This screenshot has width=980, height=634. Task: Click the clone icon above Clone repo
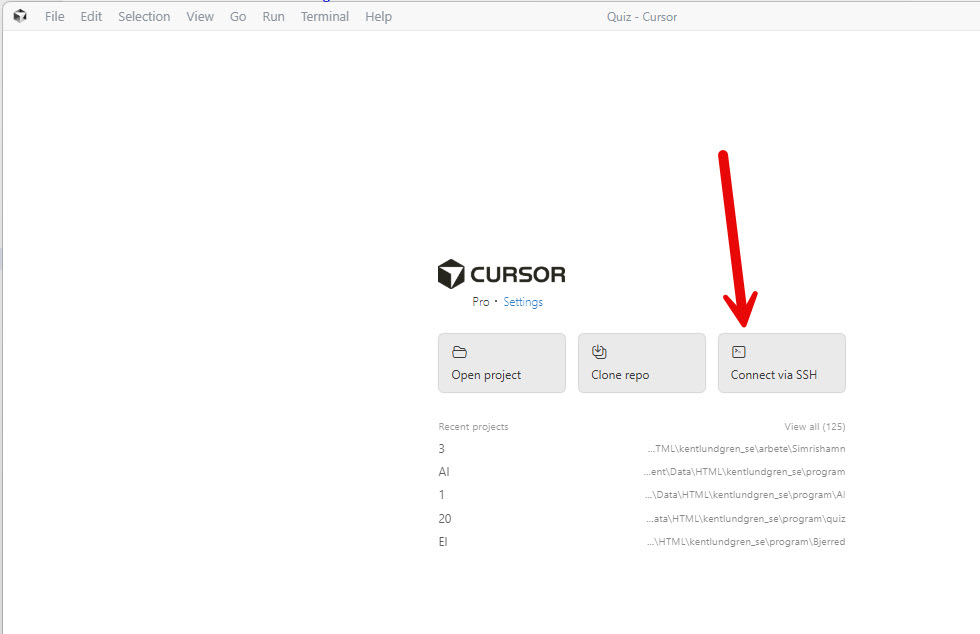(x=599, y=351)
